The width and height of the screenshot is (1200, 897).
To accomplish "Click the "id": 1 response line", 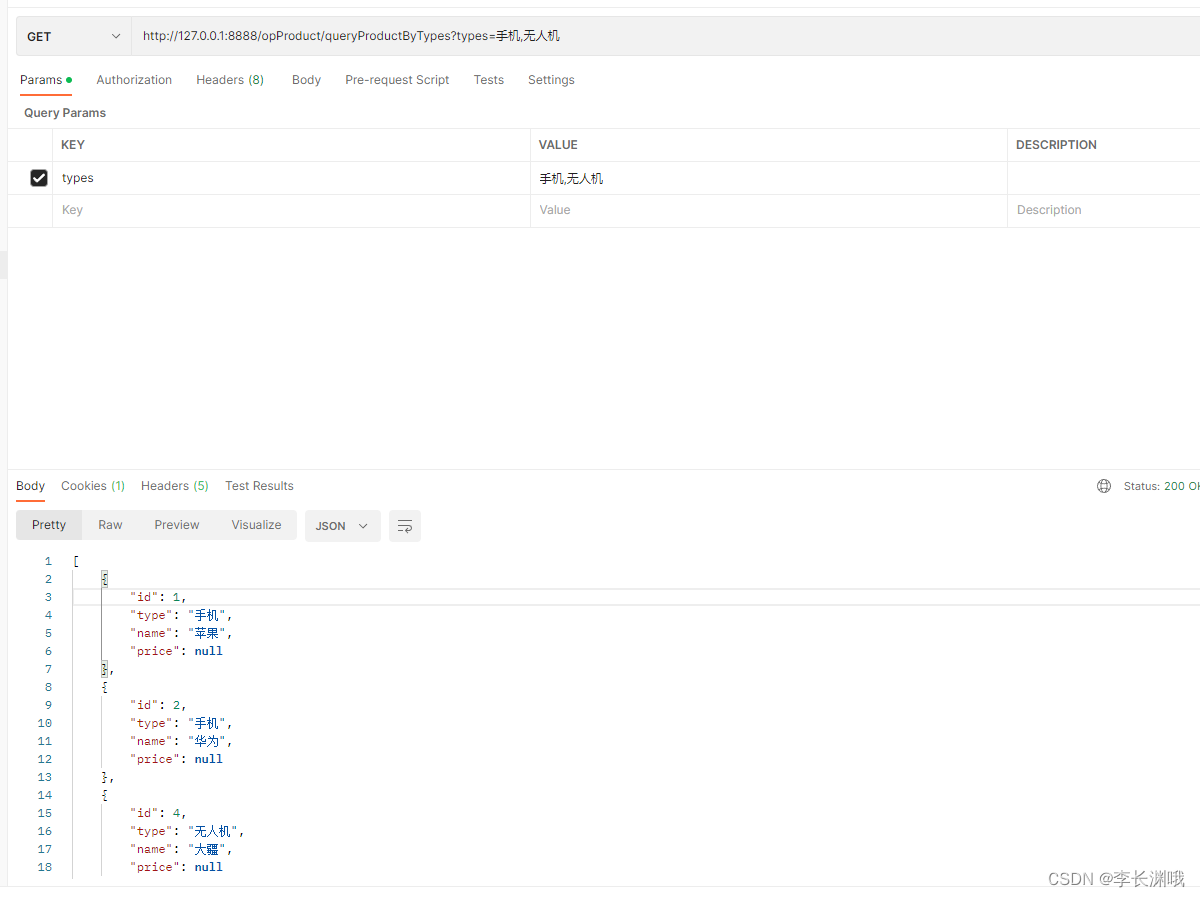I will point(158,597).
